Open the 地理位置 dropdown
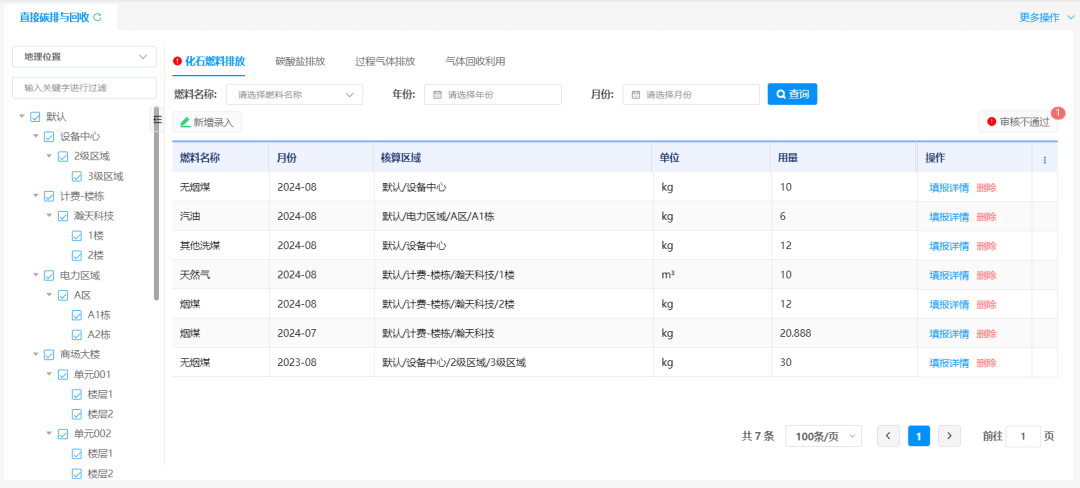 point(84,57)
